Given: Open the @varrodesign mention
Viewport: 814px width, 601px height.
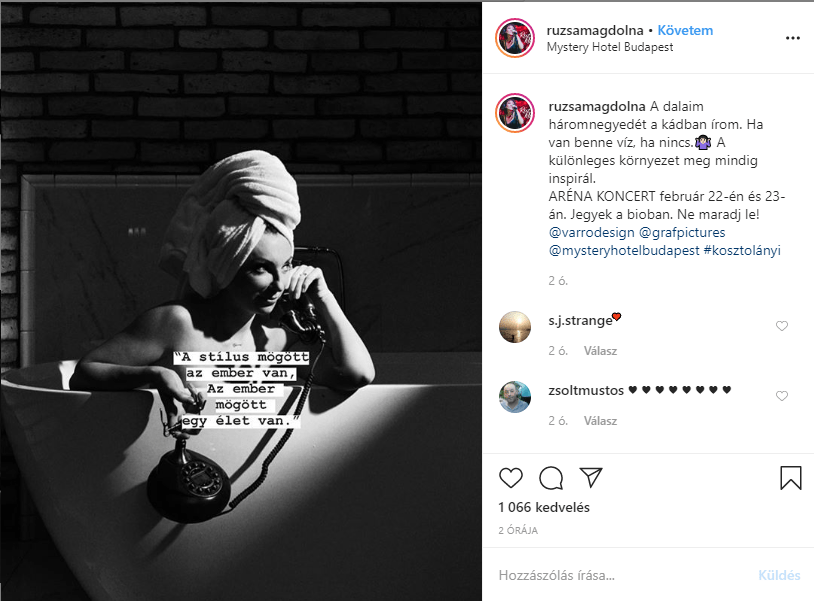Looking at the screenshot, I should tap(591, 233).
